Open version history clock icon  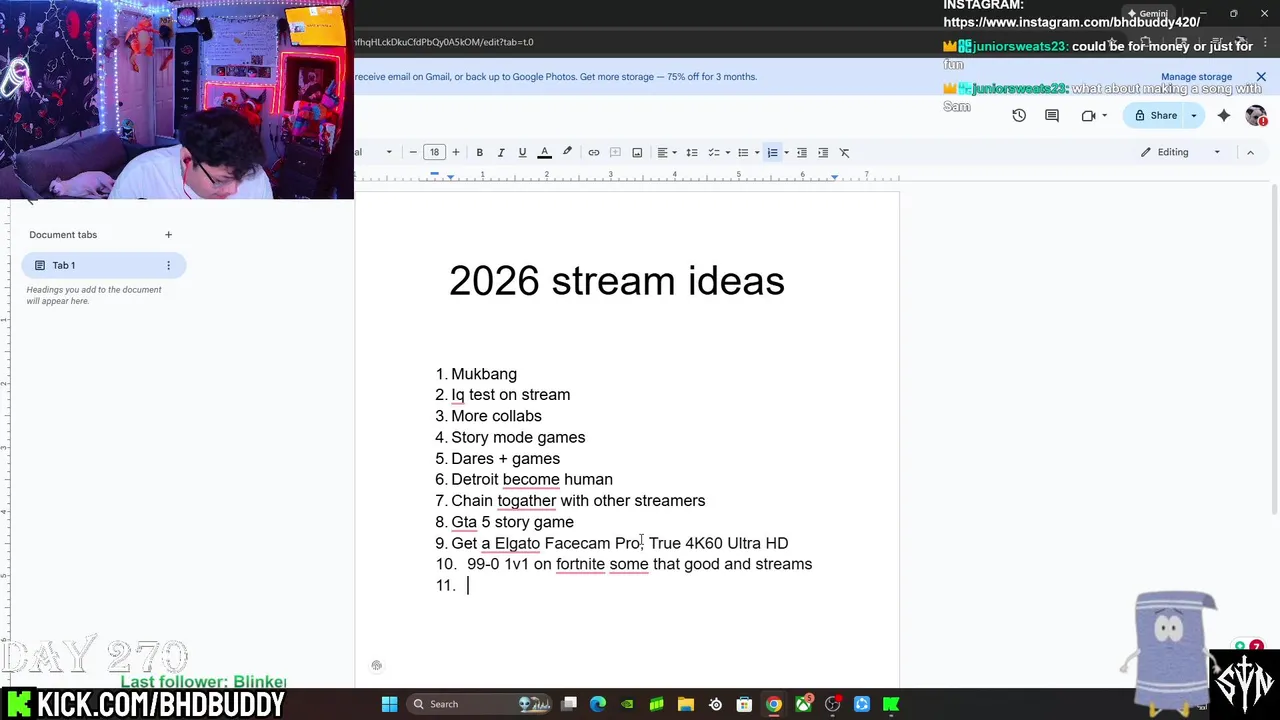[1019, 115]
